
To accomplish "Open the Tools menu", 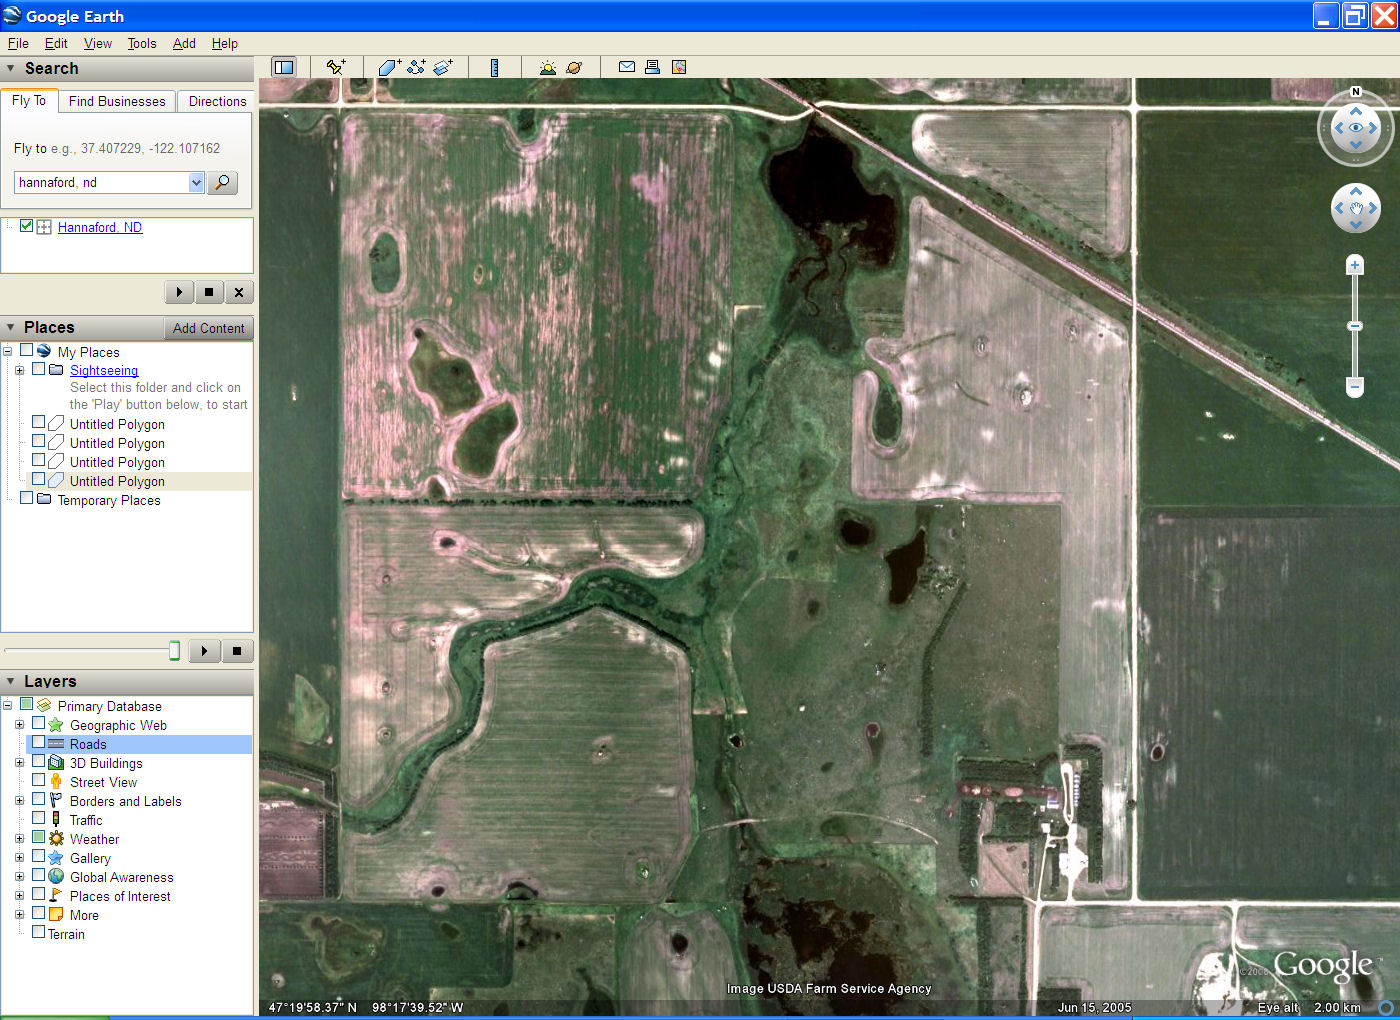I will pyautogui.click(x=142, y=43).
